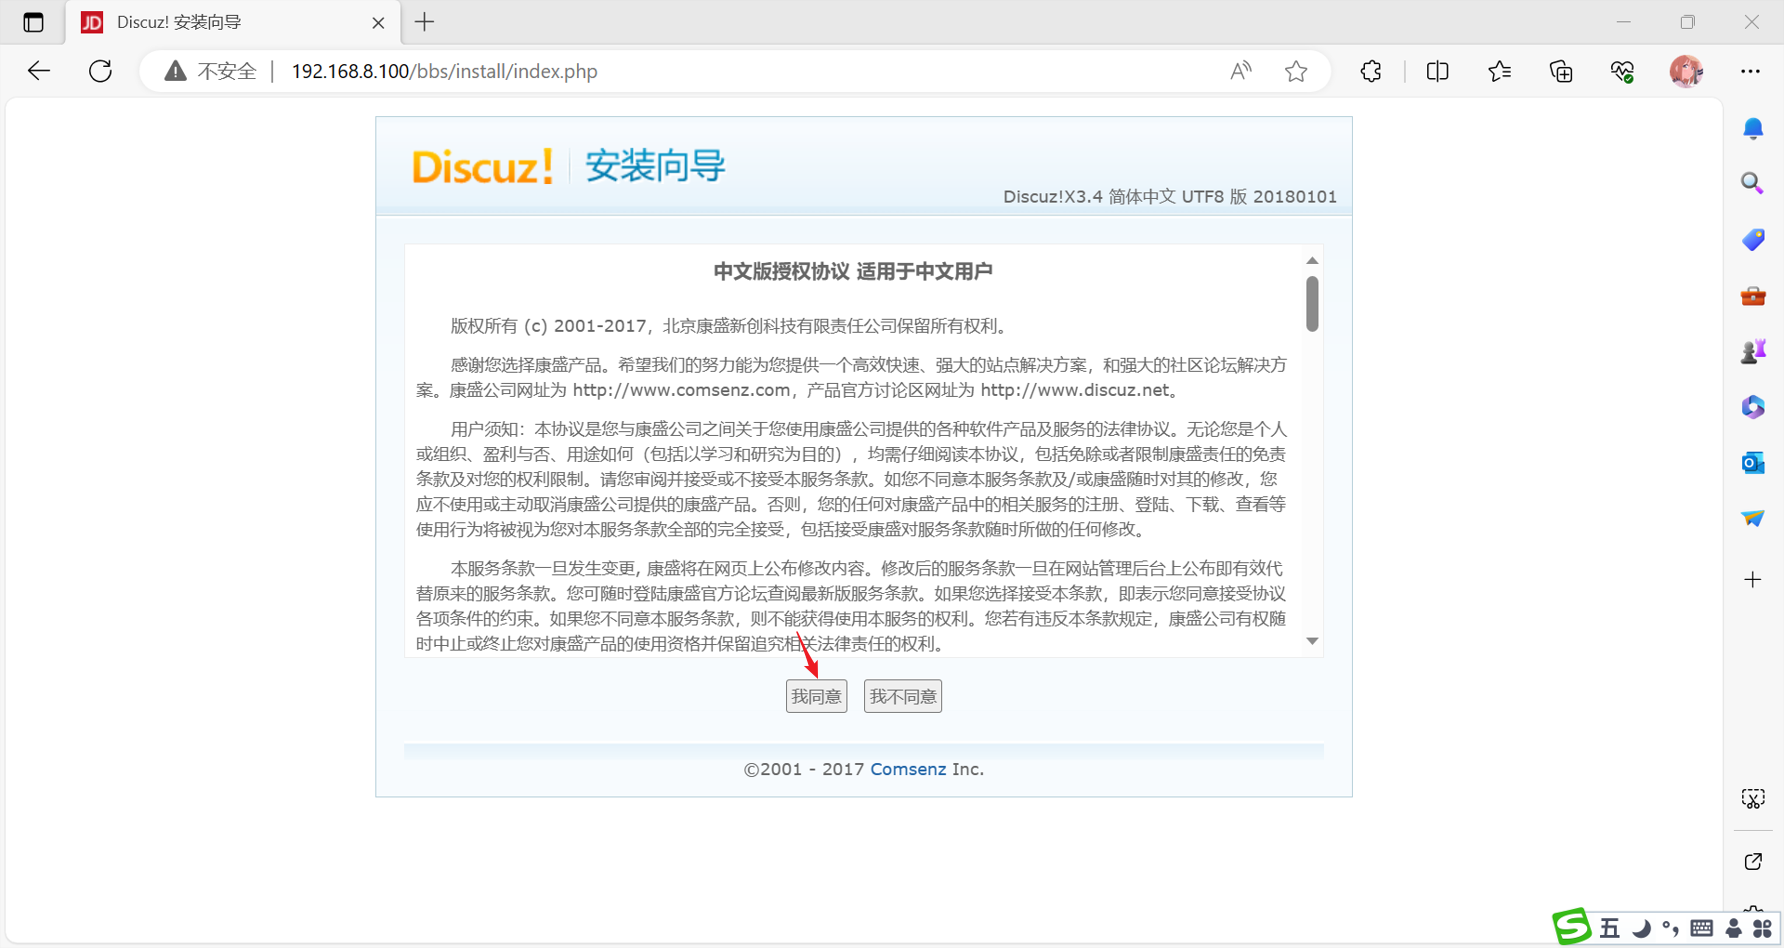Open the tab actions menu icon
The height and width of the screenshot is (948, 1784).
click(33, 22)
